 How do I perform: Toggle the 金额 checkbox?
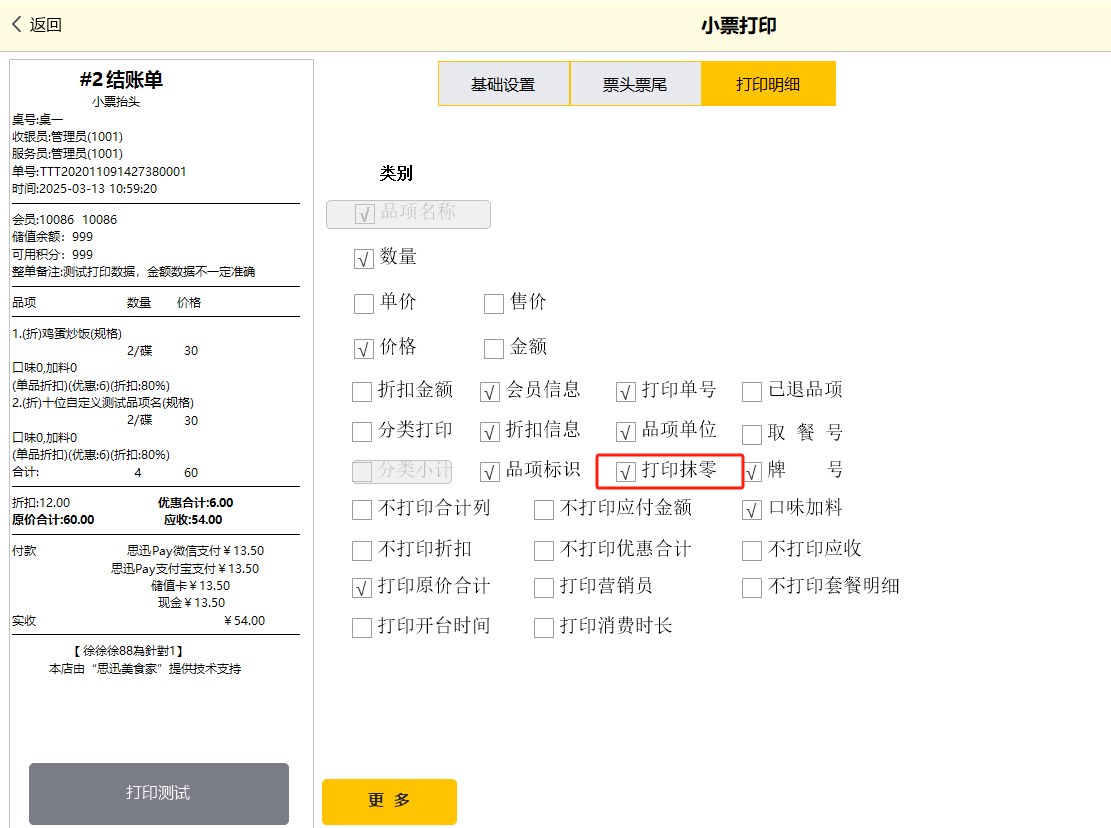pyautogui.click(x=494, y=349)
